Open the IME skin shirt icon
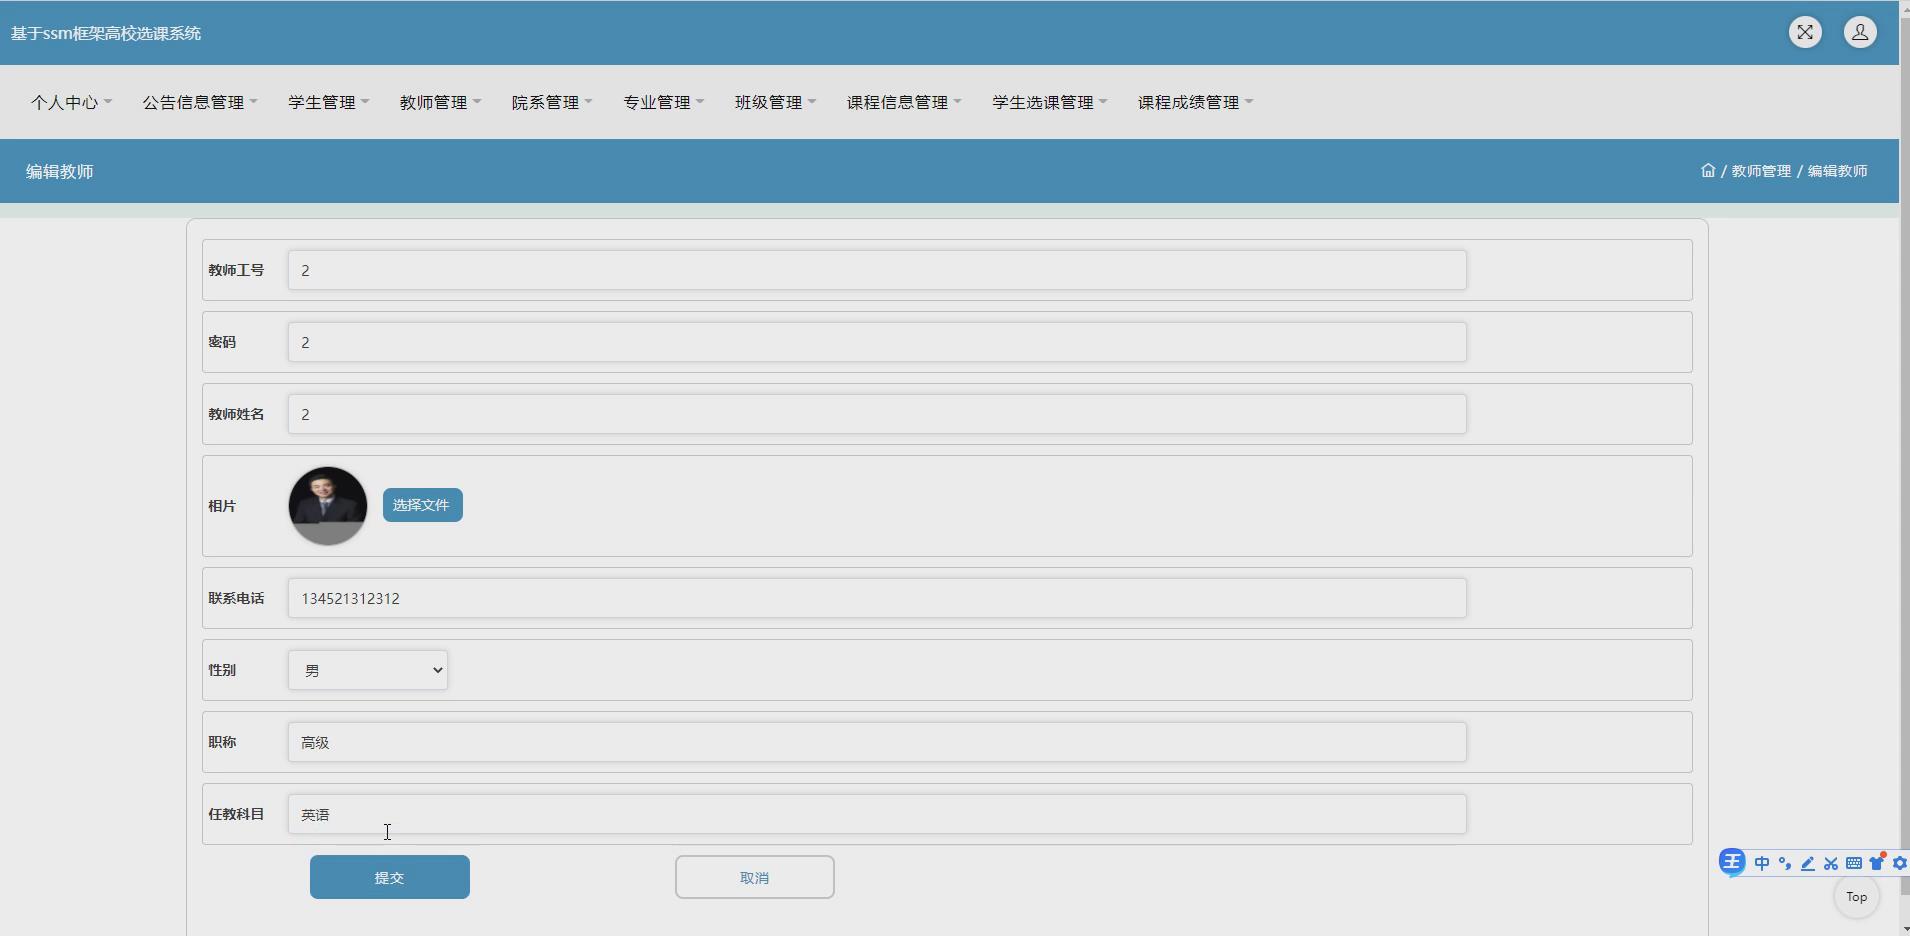The height and width of the screenshot is (936, 1910). [1877, 862]
